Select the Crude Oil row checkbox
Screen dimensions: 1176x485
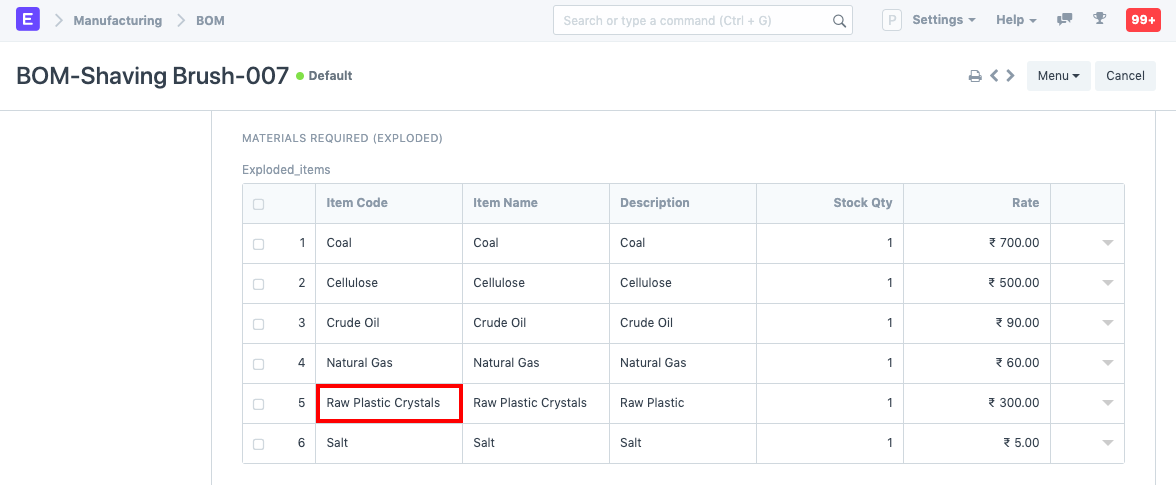tap(259, 324)
